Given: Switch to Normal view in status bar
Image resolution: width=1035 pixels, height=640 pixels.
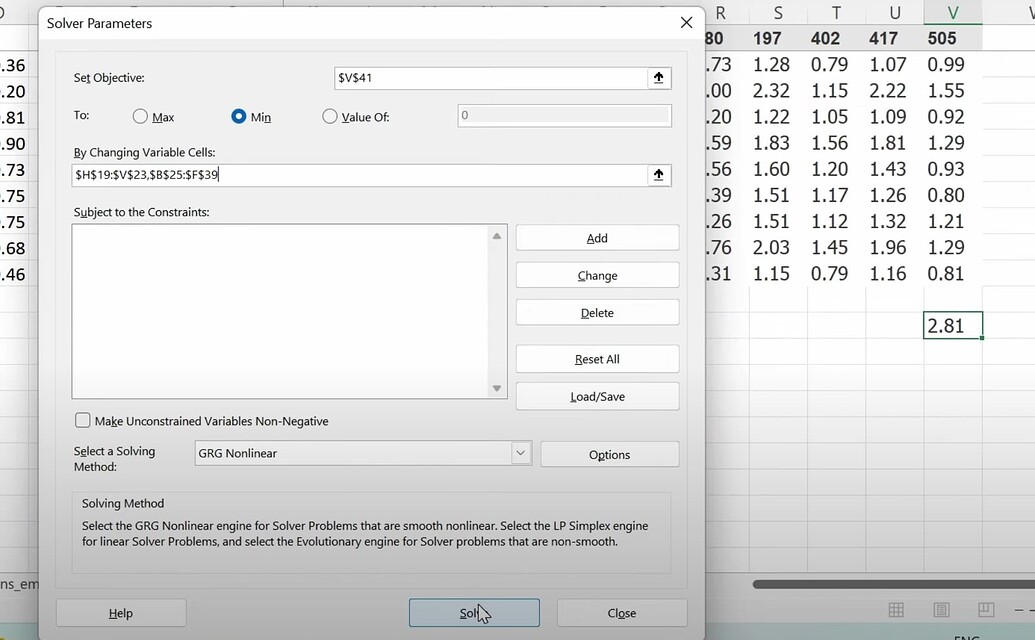Looking at the screenshot, I should [x=896, y=610].
